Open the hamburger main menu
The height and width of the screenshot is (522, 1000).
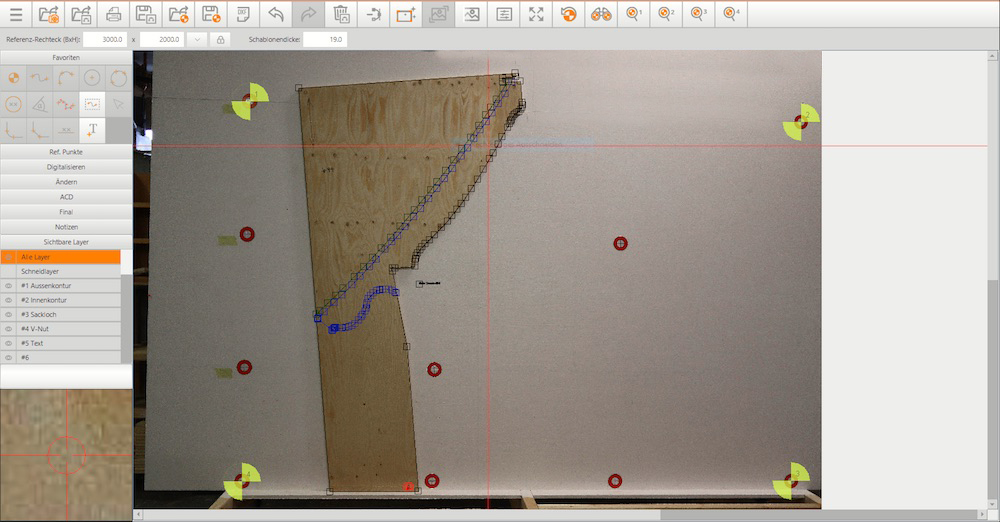(x=16, y=14)
